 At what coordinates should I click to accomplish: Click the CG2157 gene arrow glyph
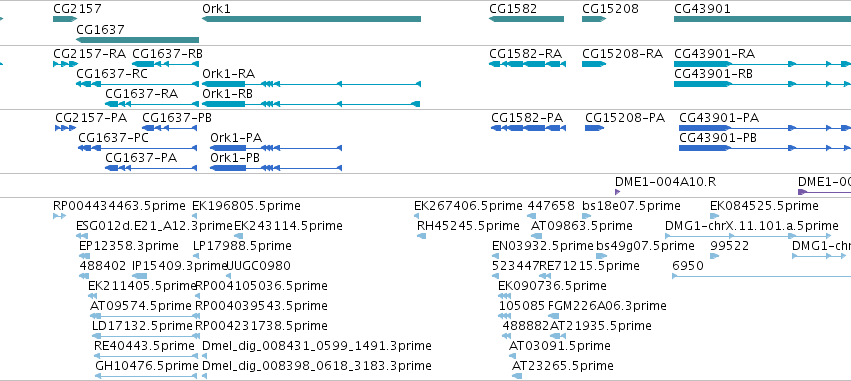(65, 19)
